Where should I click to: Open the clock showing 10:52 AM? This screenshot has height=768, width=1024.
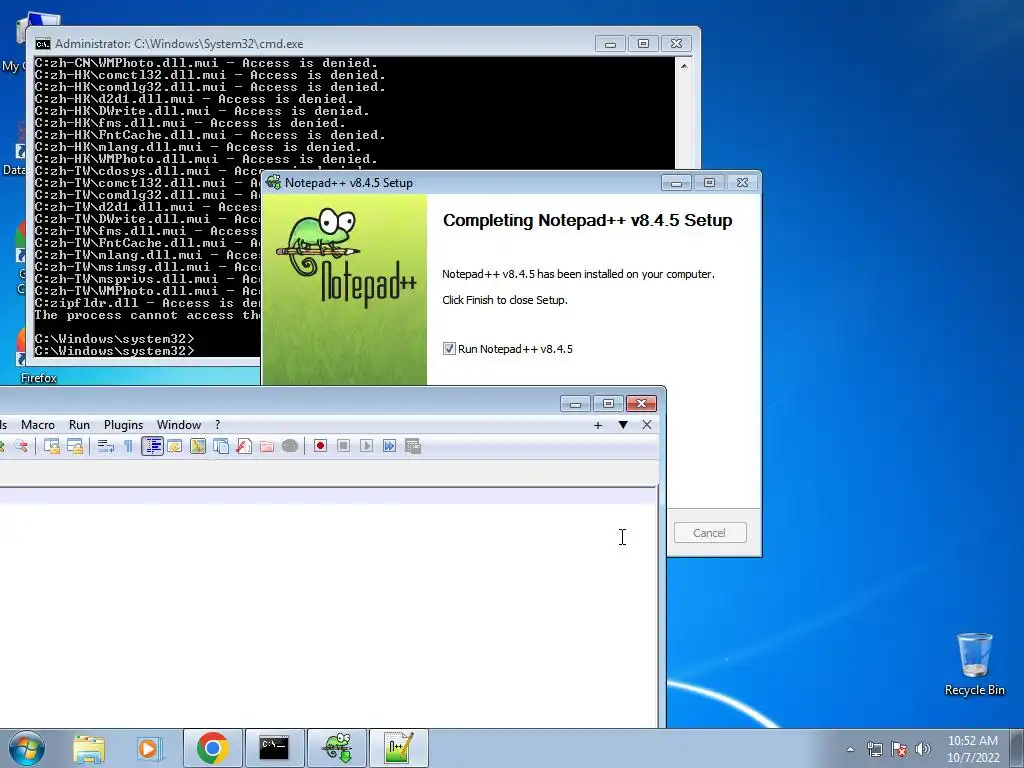tap(973, 749)
